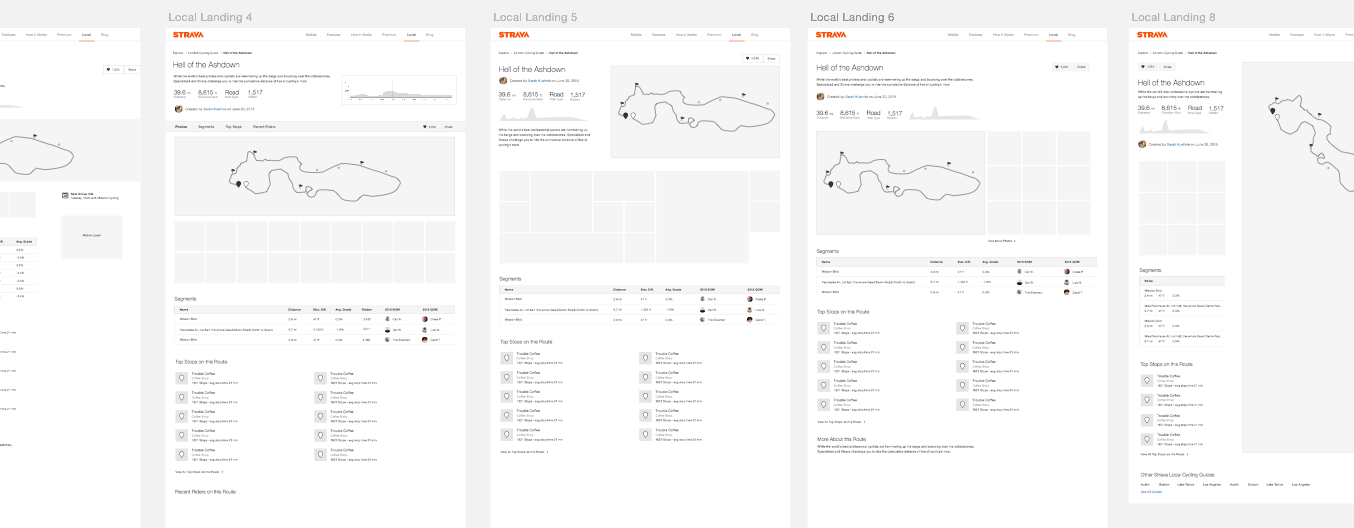This screenshot has height=528, width=1354.
Task: Click 'More About this Route' heading in Local Landing 6
Action: (841, 439)
